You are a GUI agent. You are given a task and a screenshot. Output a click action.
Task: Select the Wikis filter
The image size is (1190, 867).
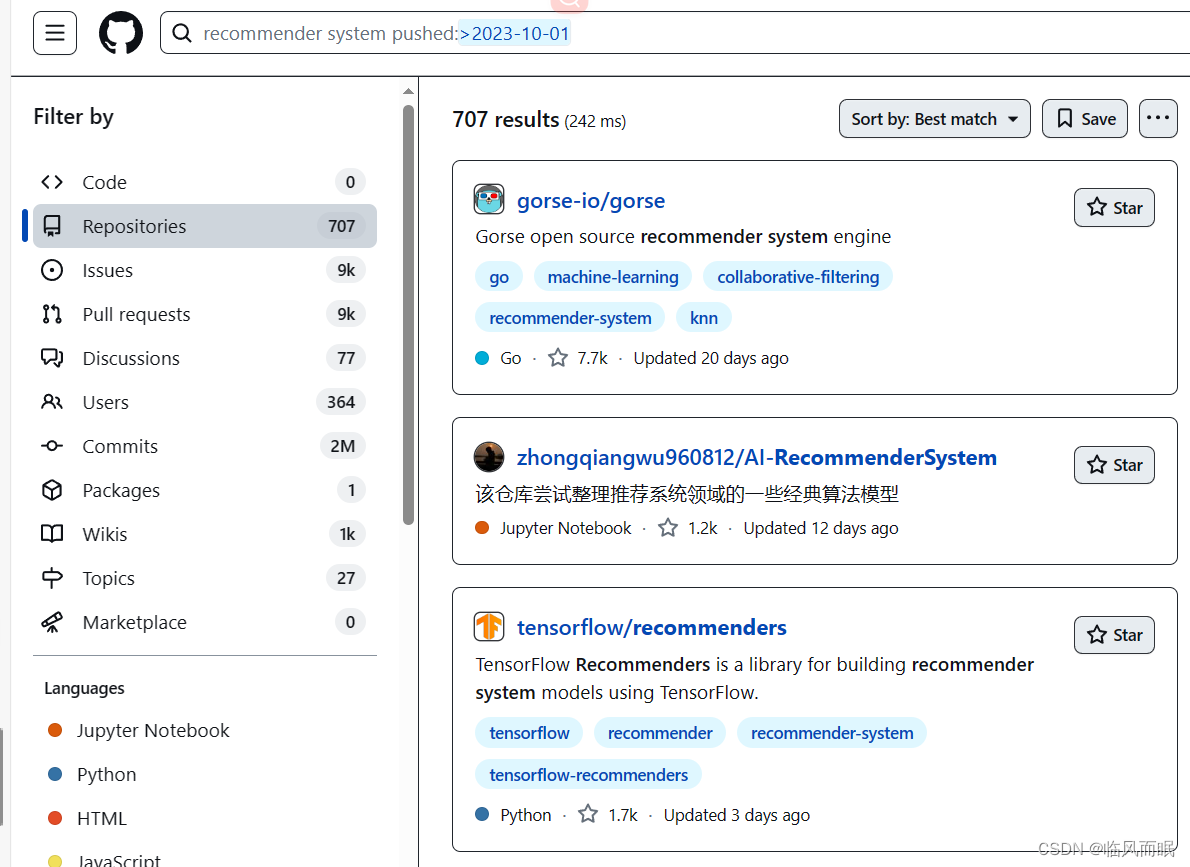tap(205, 534)
